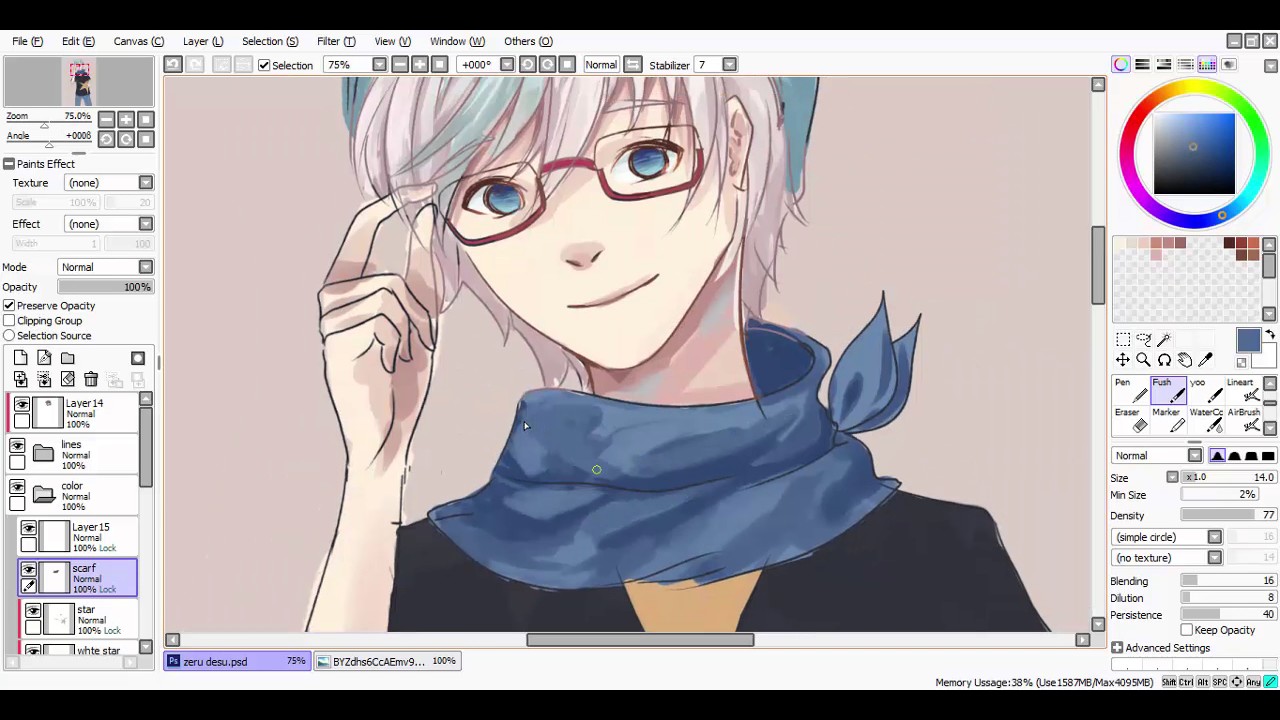This screenshot has height=720, width=1280.
Task: Hide the lines folder via eye icon
Action: [17, 446]
